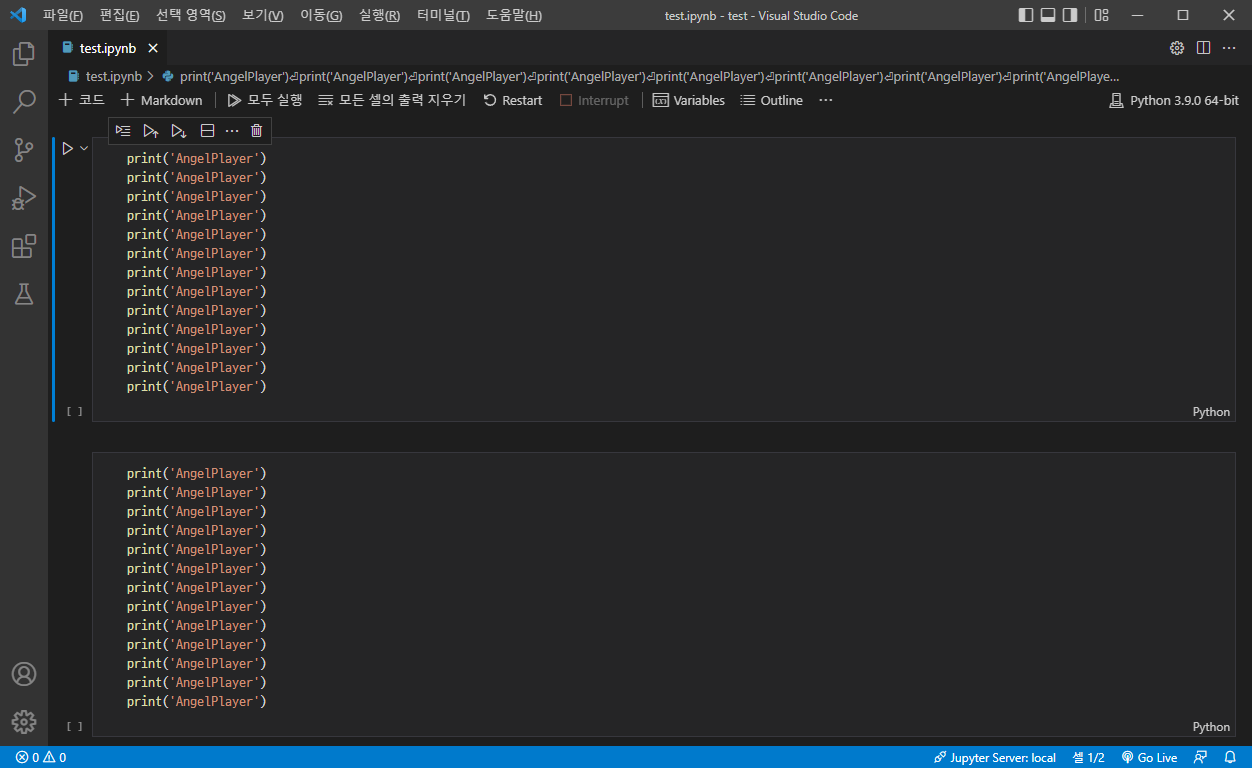Image resolution: width=1252 pixels, height=768 pixels.
Task: Open the Testing flask view
Action: coord(24,294)
